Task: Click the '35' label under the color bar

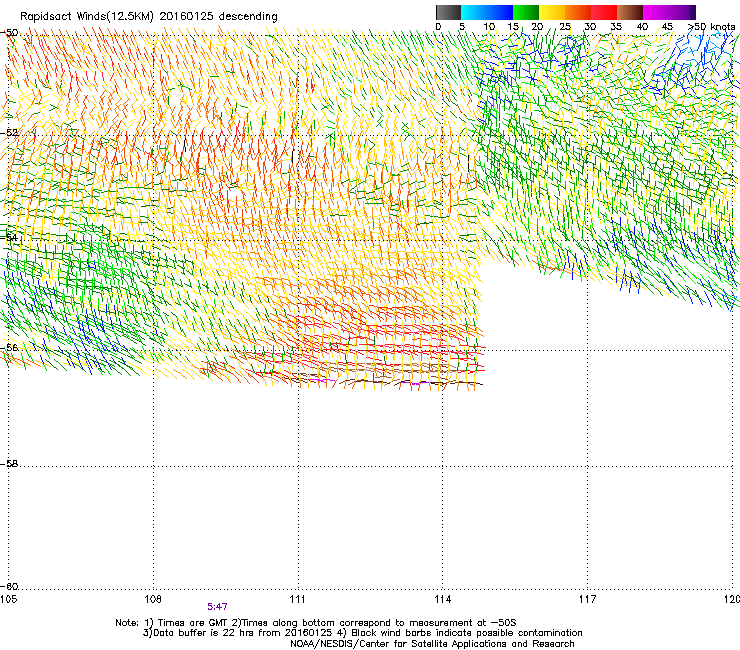Action: [x=616, y=27]
